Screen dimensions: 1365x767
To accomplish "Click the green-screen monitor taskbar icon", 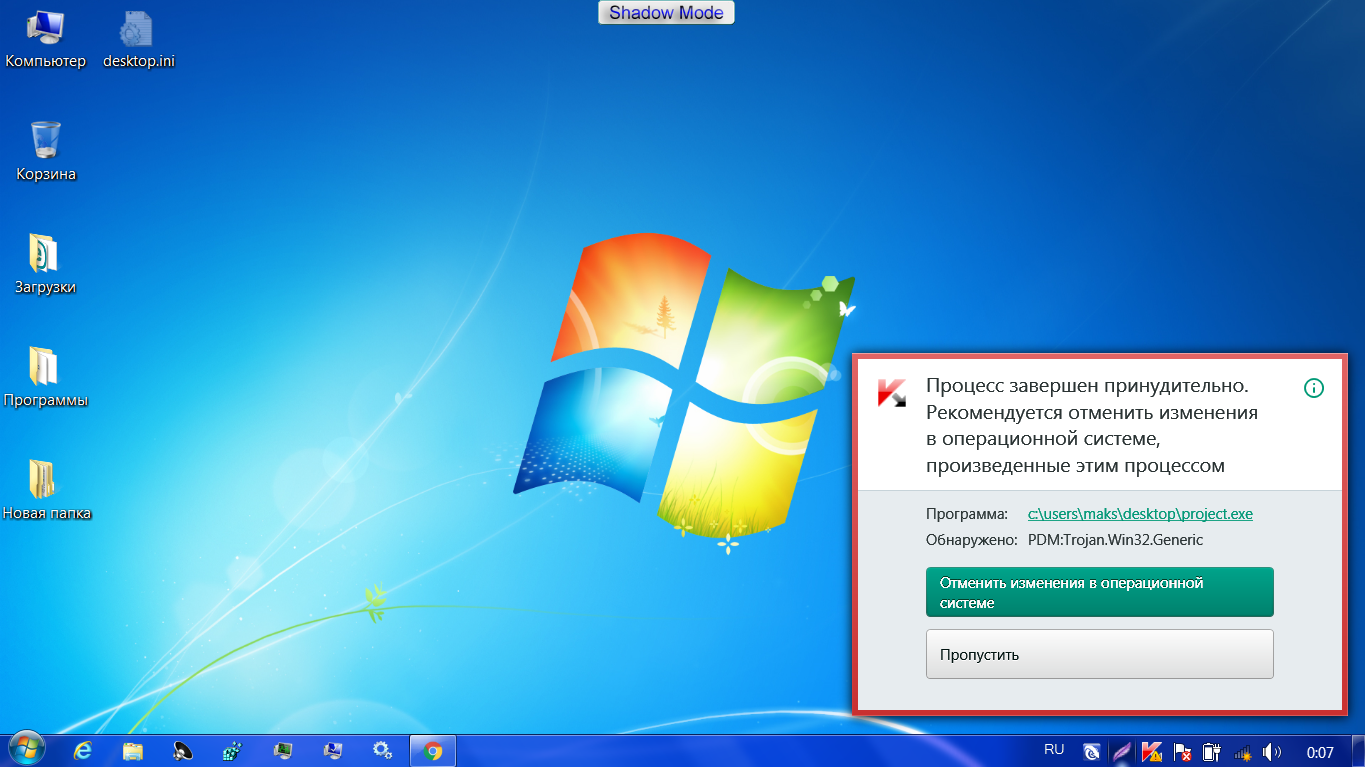I will [x=283, y=751].
